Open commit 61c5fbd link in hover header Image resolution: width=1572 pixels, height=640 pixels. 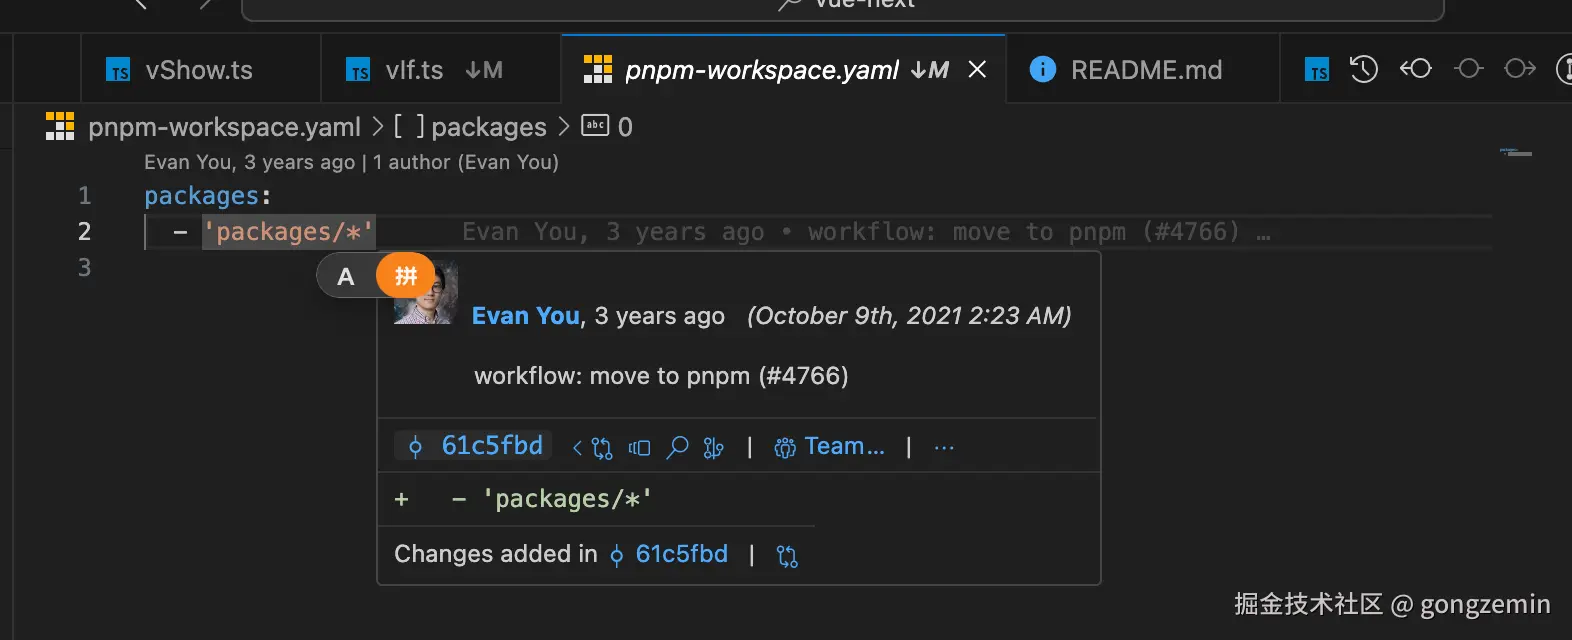pyautogui.click(x=492, y=446)
